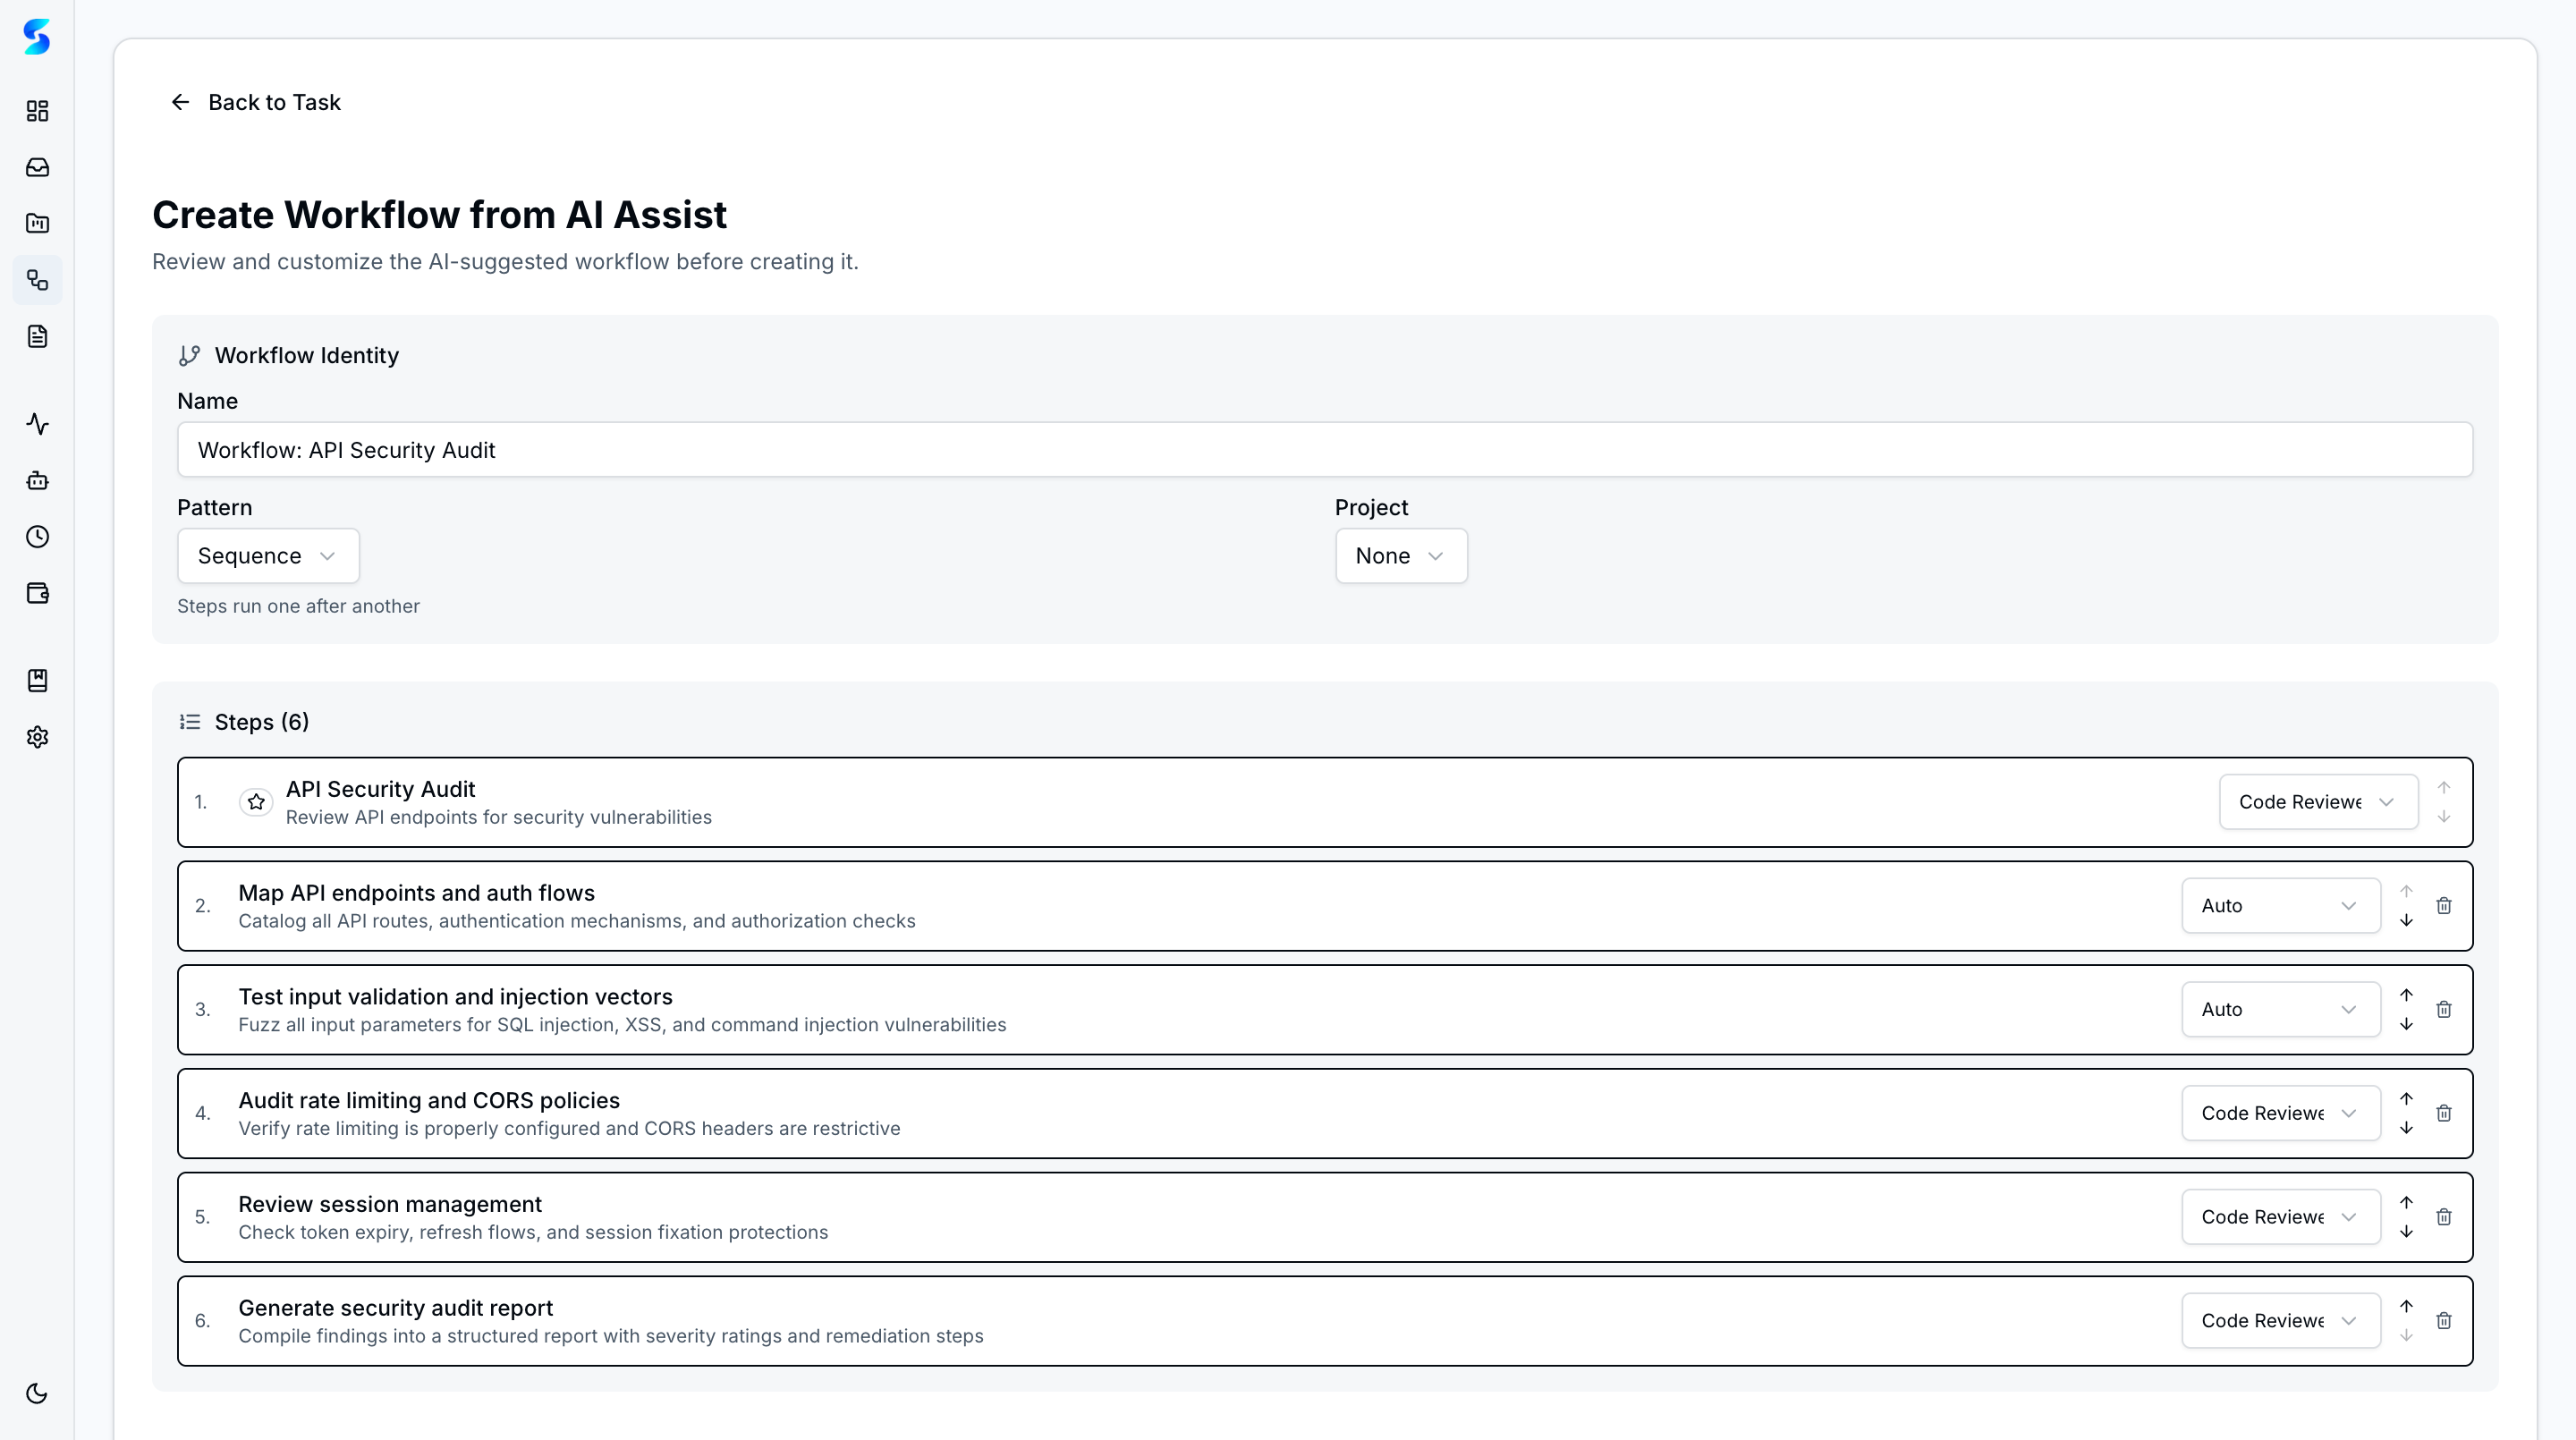Viewport: 2576px width, 1440px height.
Task: Open Settings via the gear icon
Action: [x=37, y=737]
